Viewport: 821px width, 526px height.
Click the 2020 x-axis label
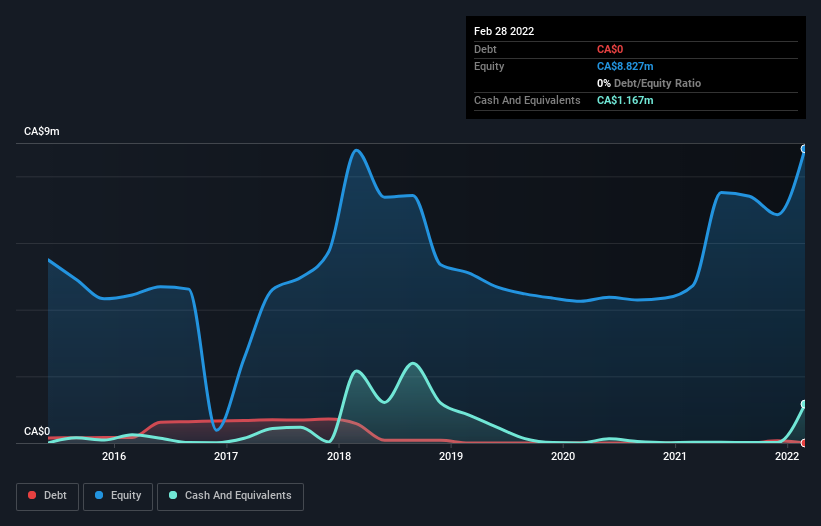click(x=563, y=456)
